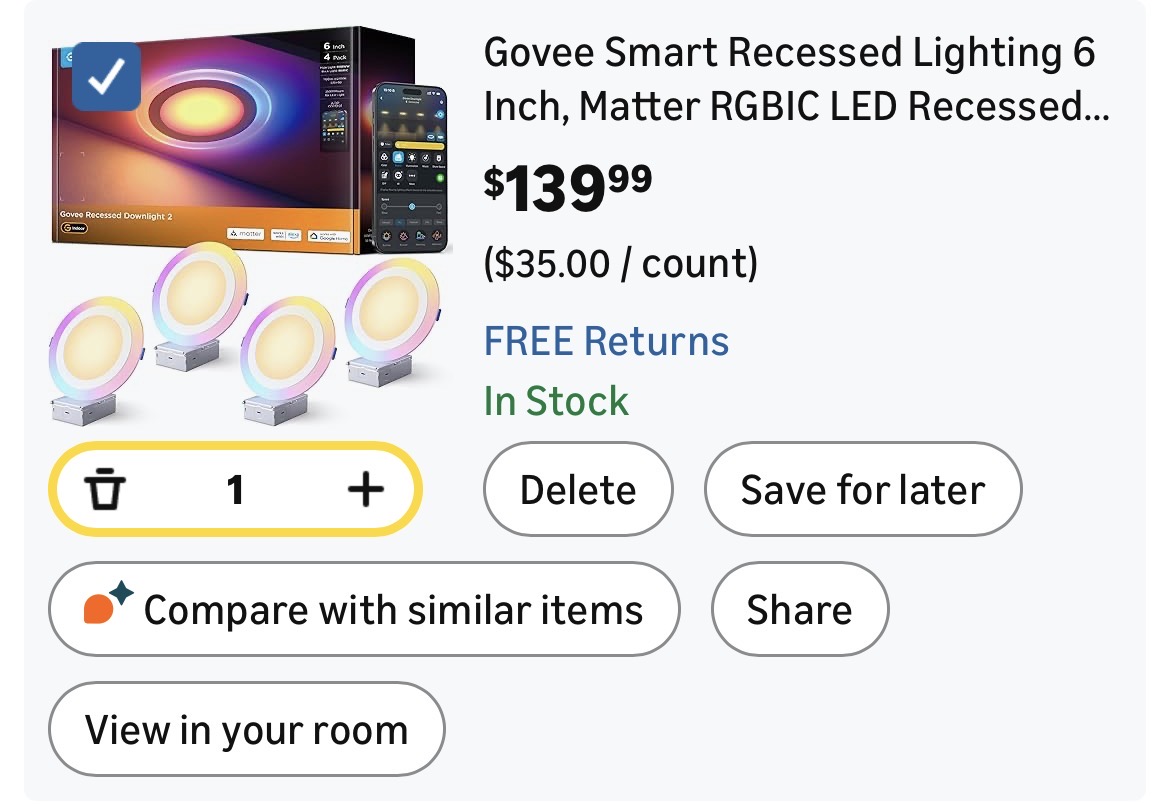Click the $139.99 price
Image resolution: width=1170 pixels, height=805 pixels.
point(567,187)
